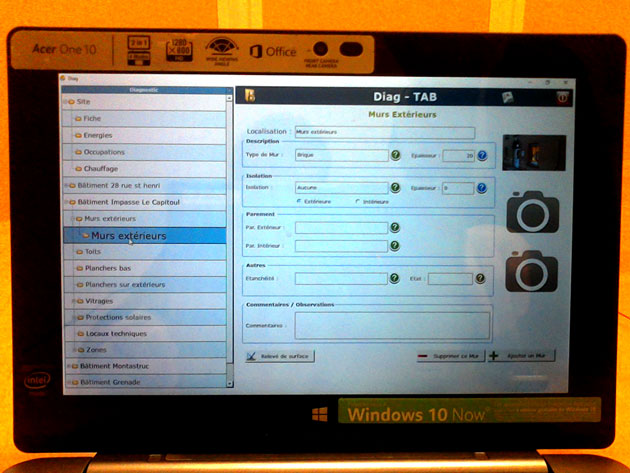Expand the Bâtiment Montastruc tree node
The image size is (630, 473).
point(68,366)
